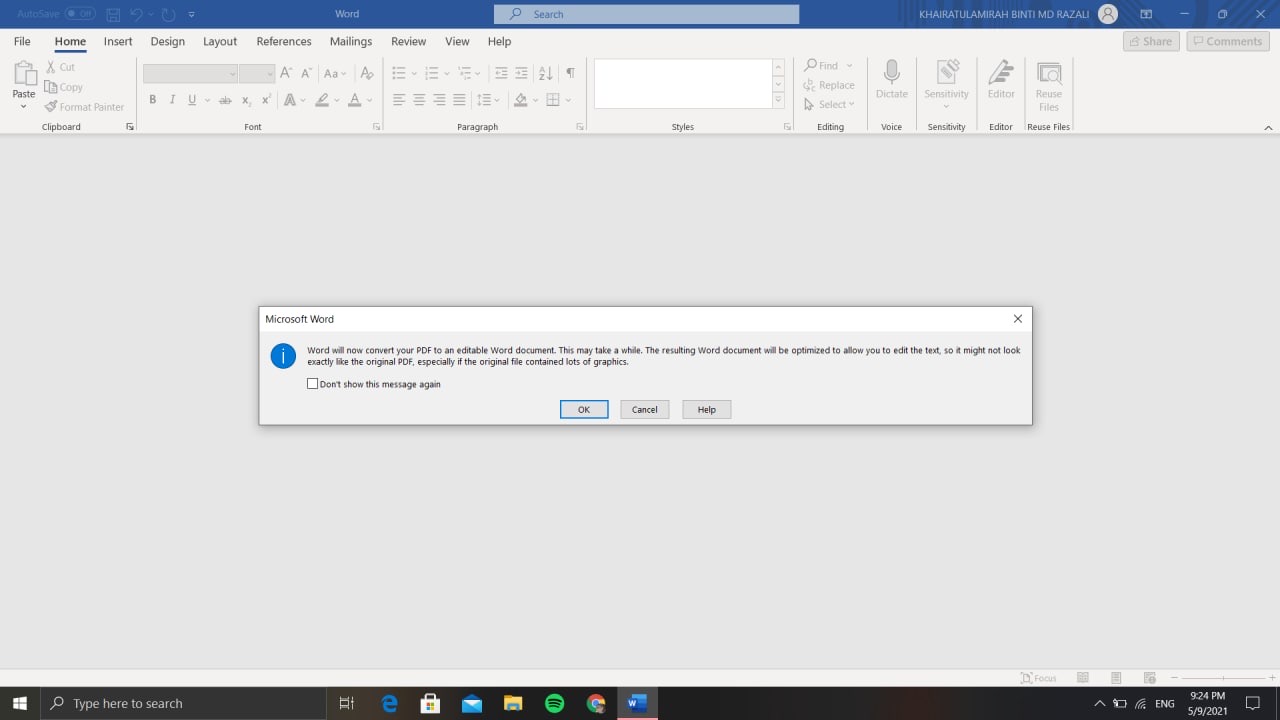Click the Justify alignment icon
Viewport: 1280px width, 720px height.
click(459, 100)
